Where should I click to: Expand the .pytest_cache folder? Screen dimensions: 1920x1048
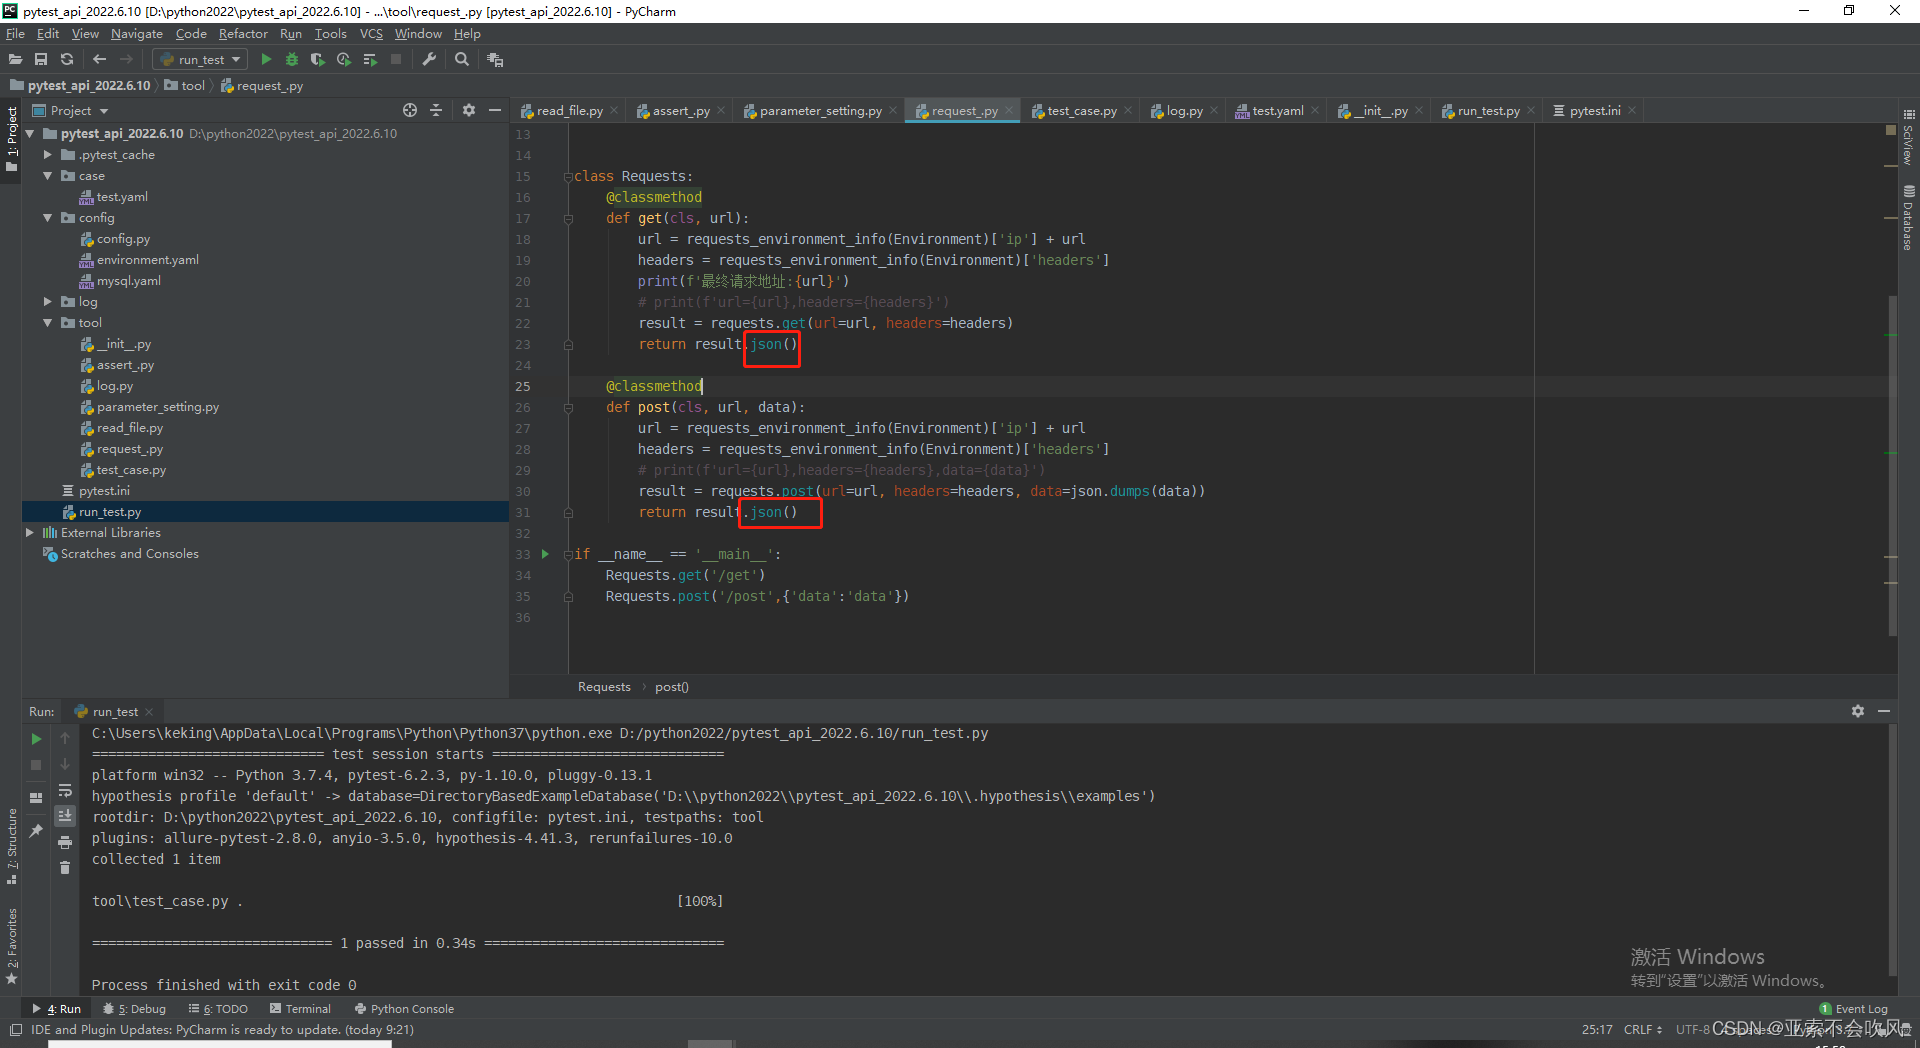pyautogui.click(x=48, y=155)
